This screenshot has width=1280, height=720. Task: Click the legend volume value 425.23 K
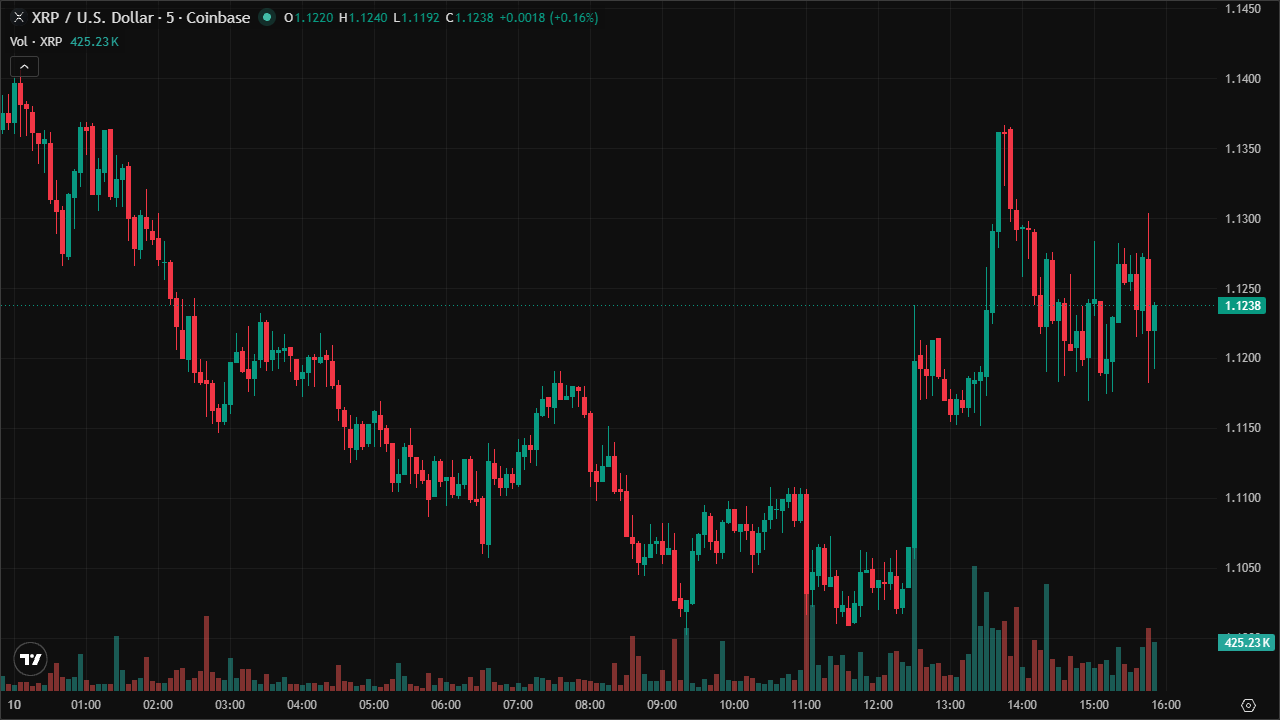[93, 41]
